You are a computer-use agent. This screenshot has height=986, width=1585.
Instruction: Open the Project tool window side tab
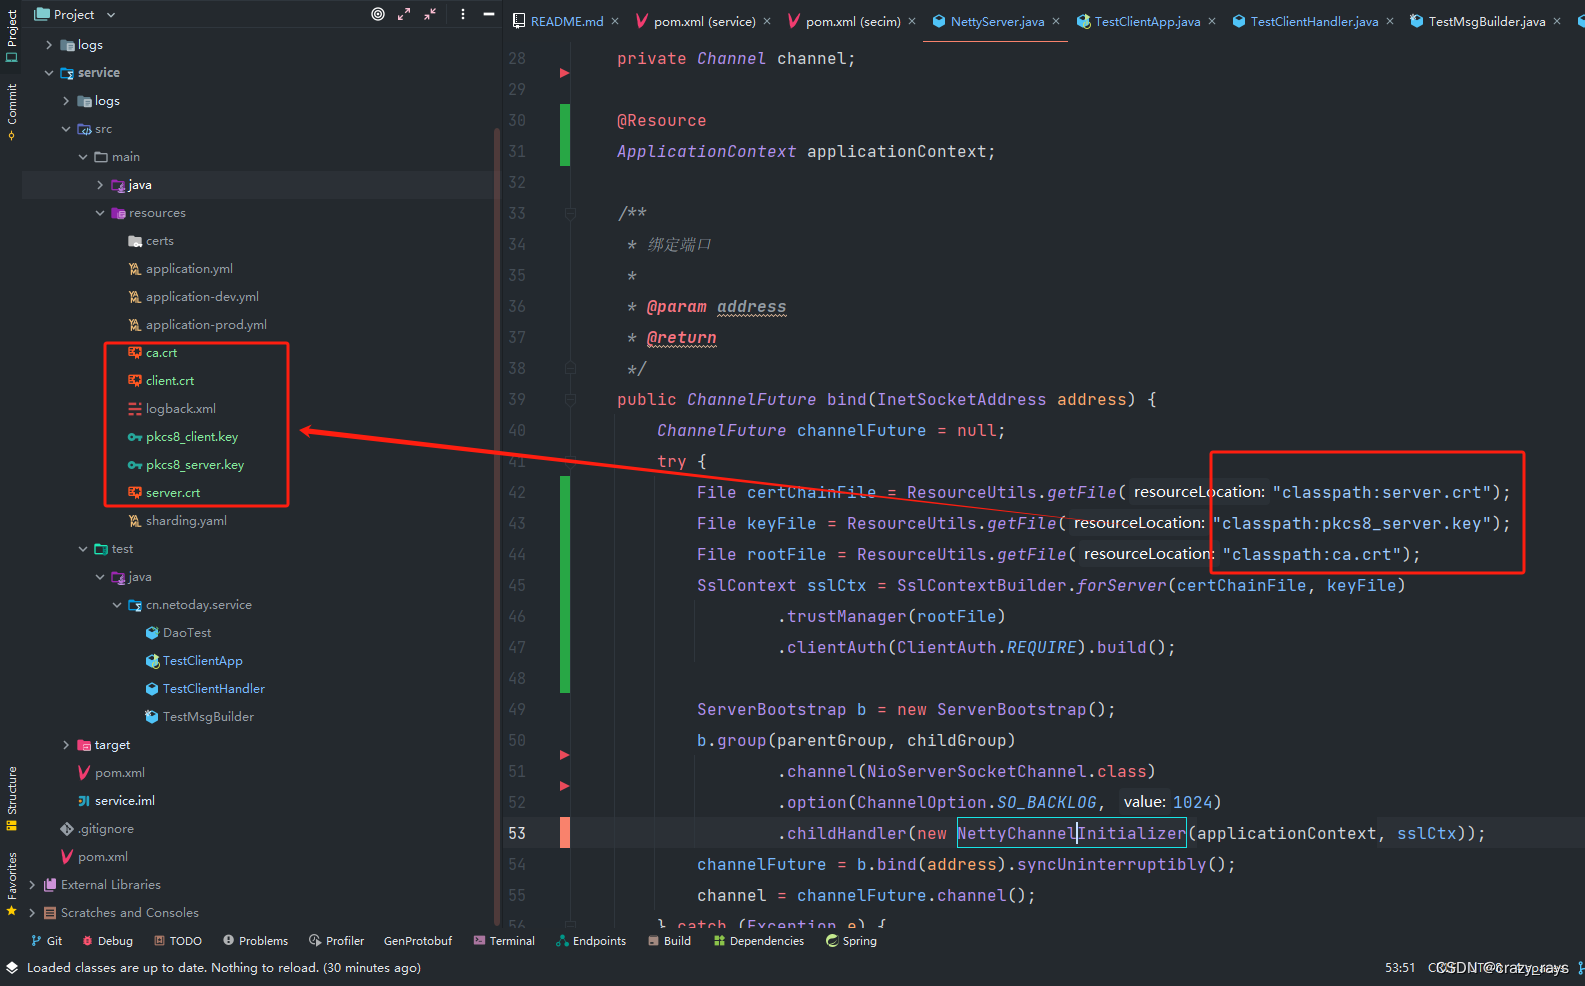(x=11, y=35)
